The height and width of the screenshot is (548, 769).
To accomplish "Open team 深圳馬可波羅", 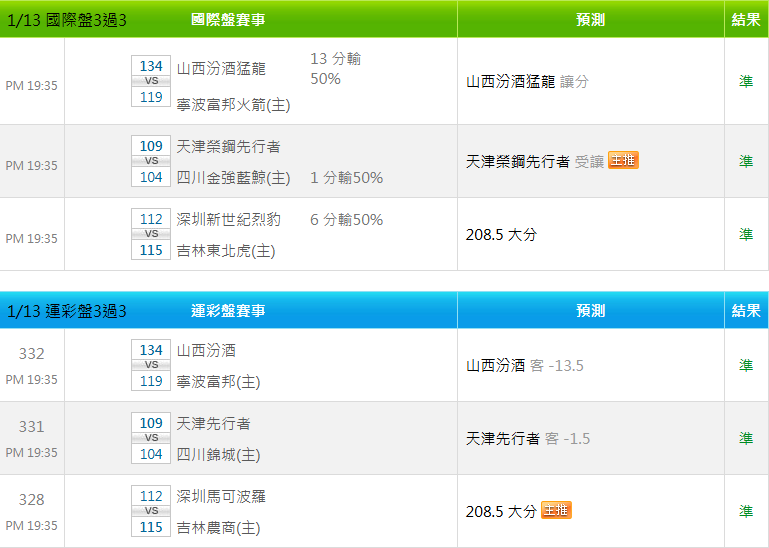I will (221, 496).
